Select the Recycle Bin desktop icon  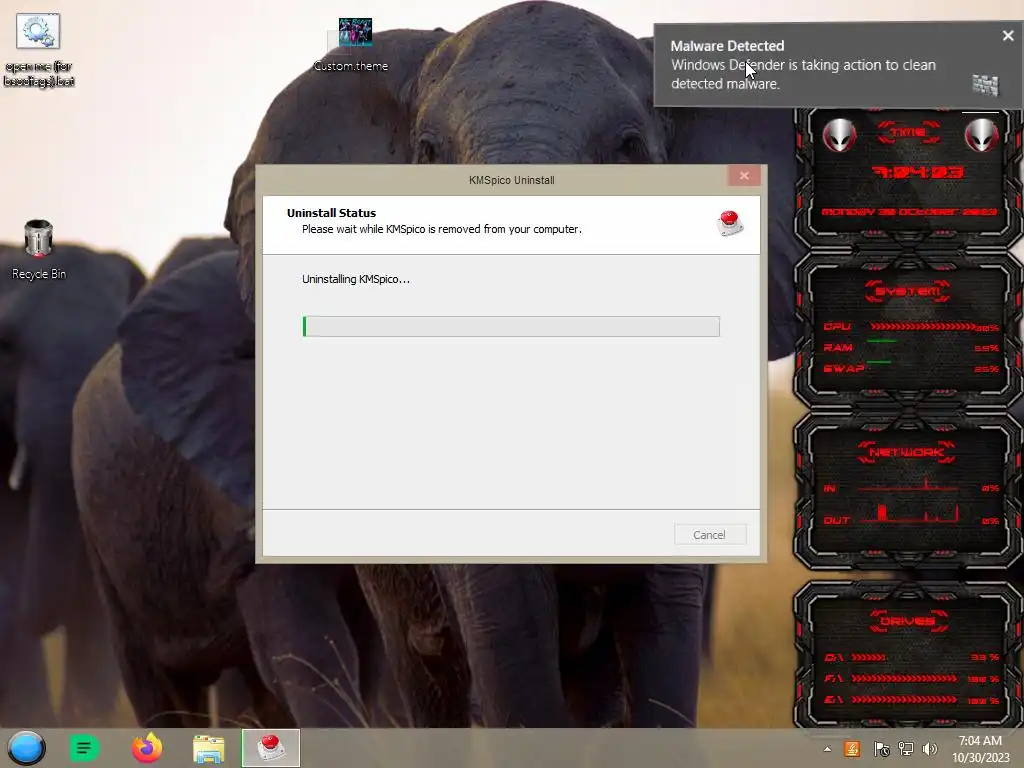39,249
